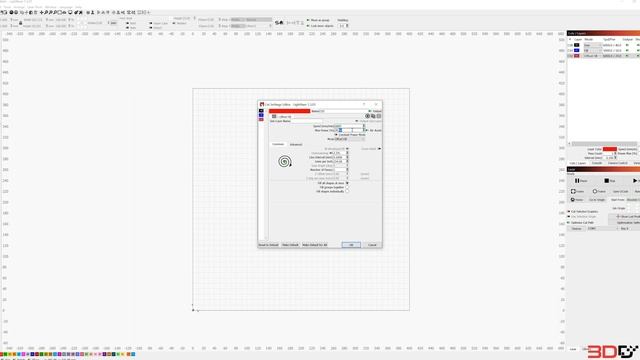The height and width of the screenshot is (360, 640).
Task: Toggle Cut Selected Graphics switch
Action: 569,211
